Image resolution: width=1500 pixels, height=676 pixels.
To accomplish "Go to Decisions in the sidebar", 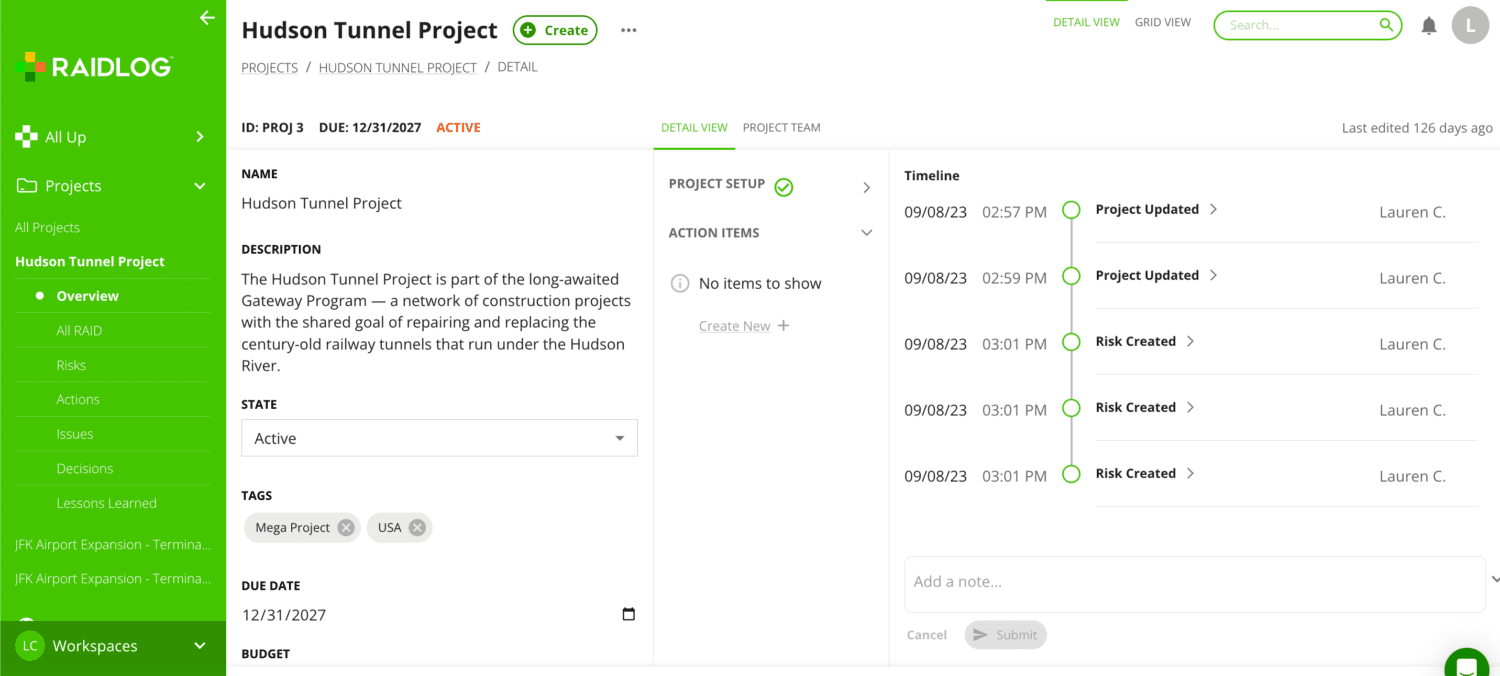I will click(85, 469).
